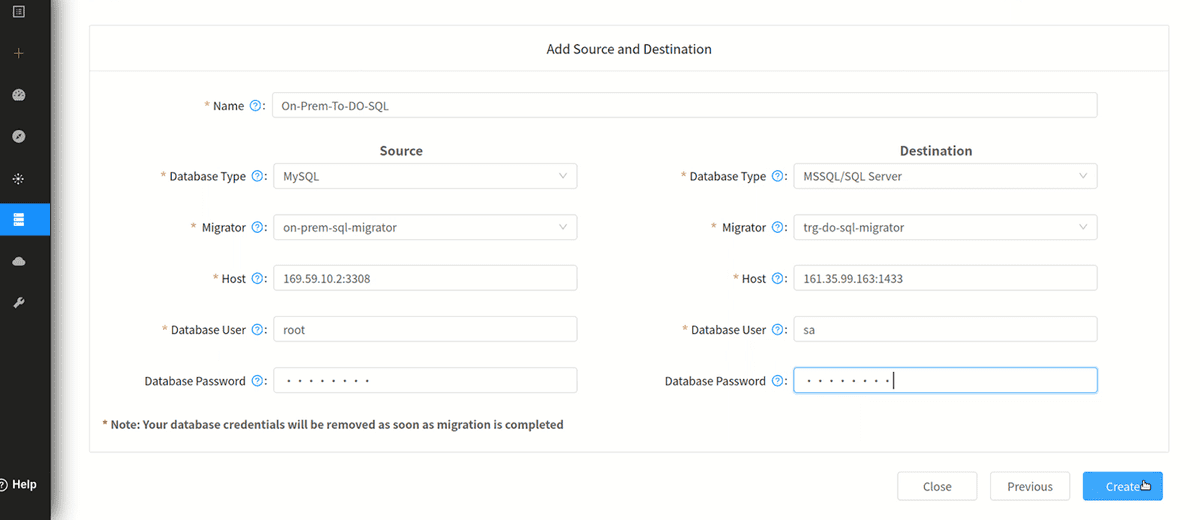Click help icon beside Destination Migrator
The image size is (1200, 520).
[x=777, y=227]
